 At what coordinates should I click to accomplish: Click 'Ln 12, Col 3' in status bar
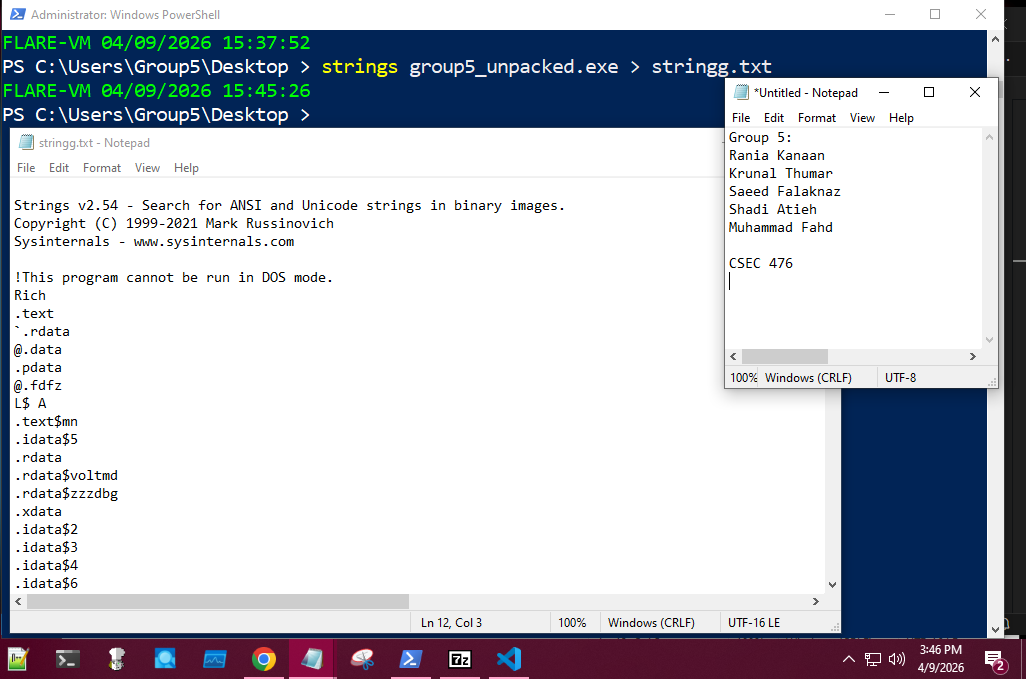451,623
